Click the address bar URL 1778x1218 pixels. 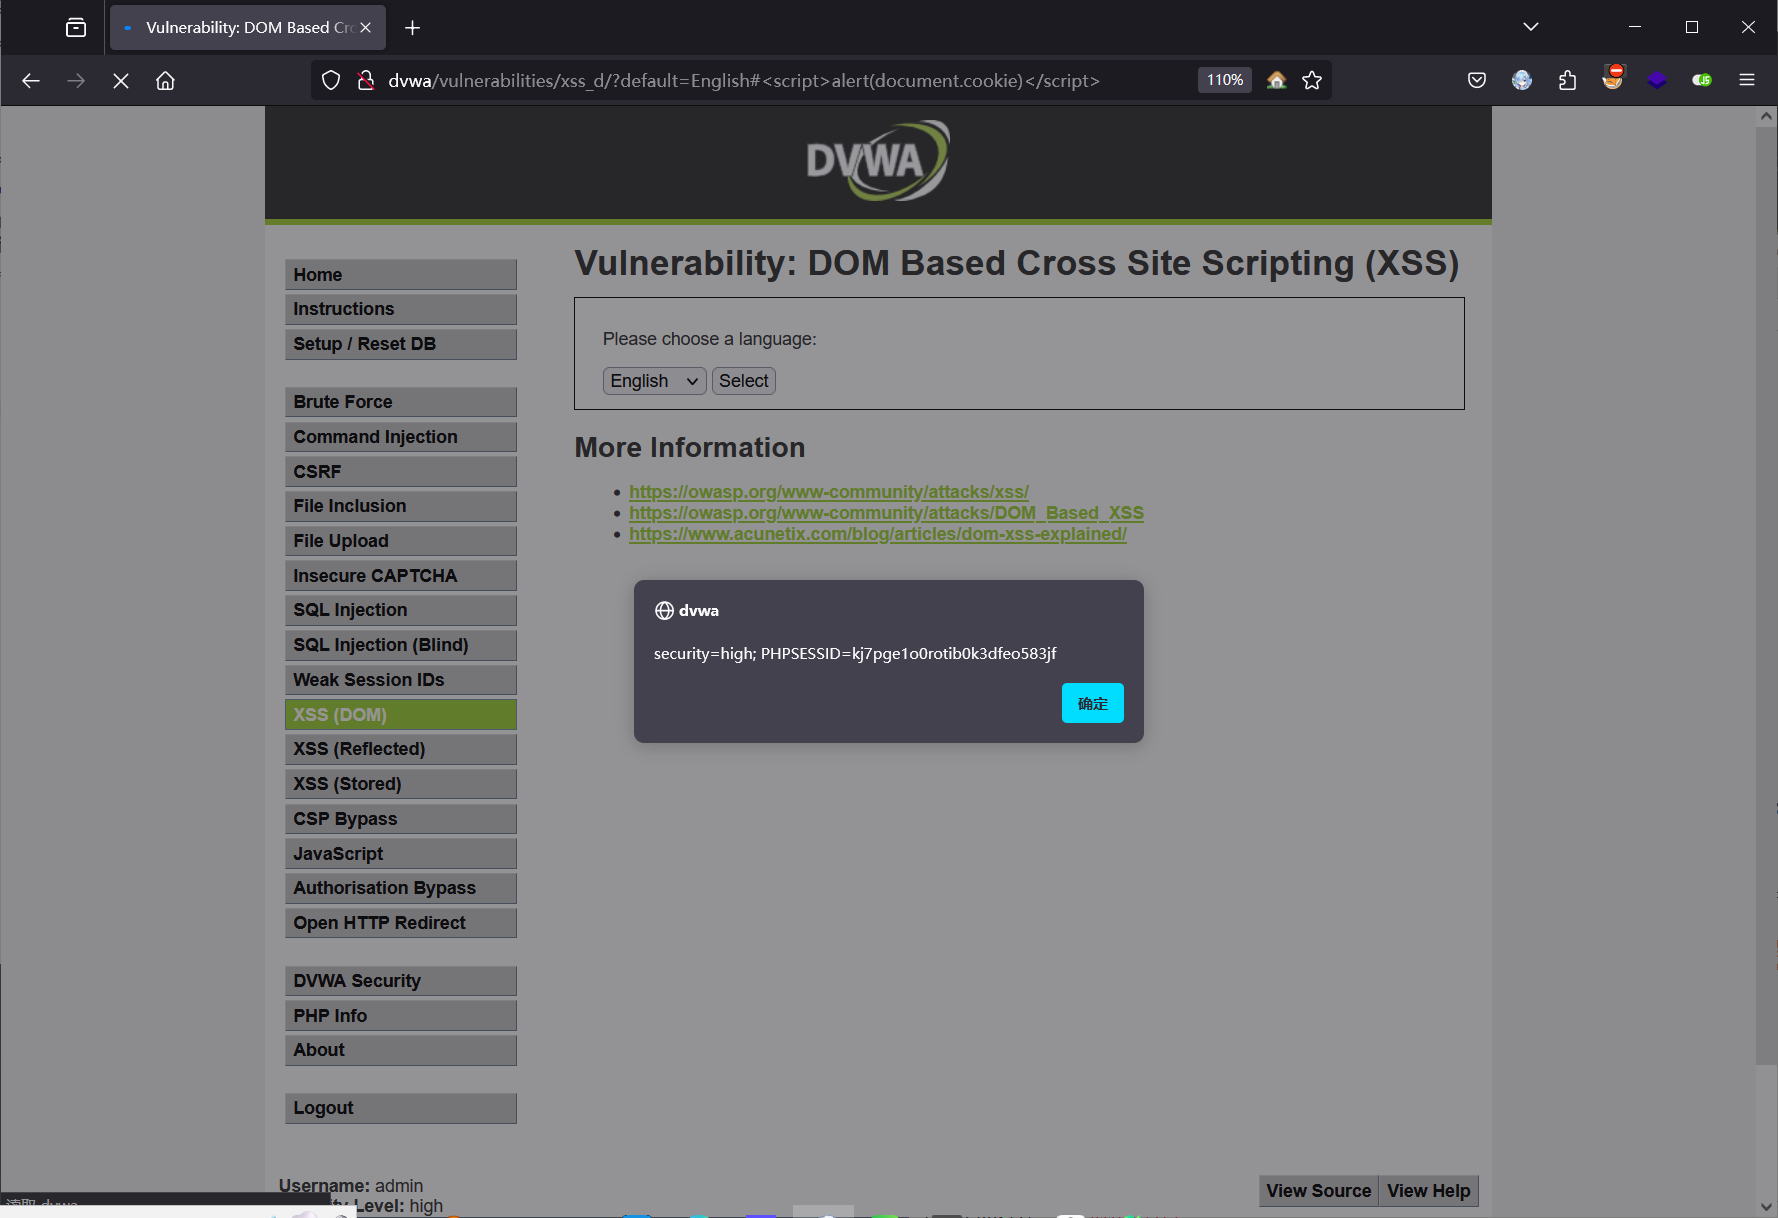point(744,81)
